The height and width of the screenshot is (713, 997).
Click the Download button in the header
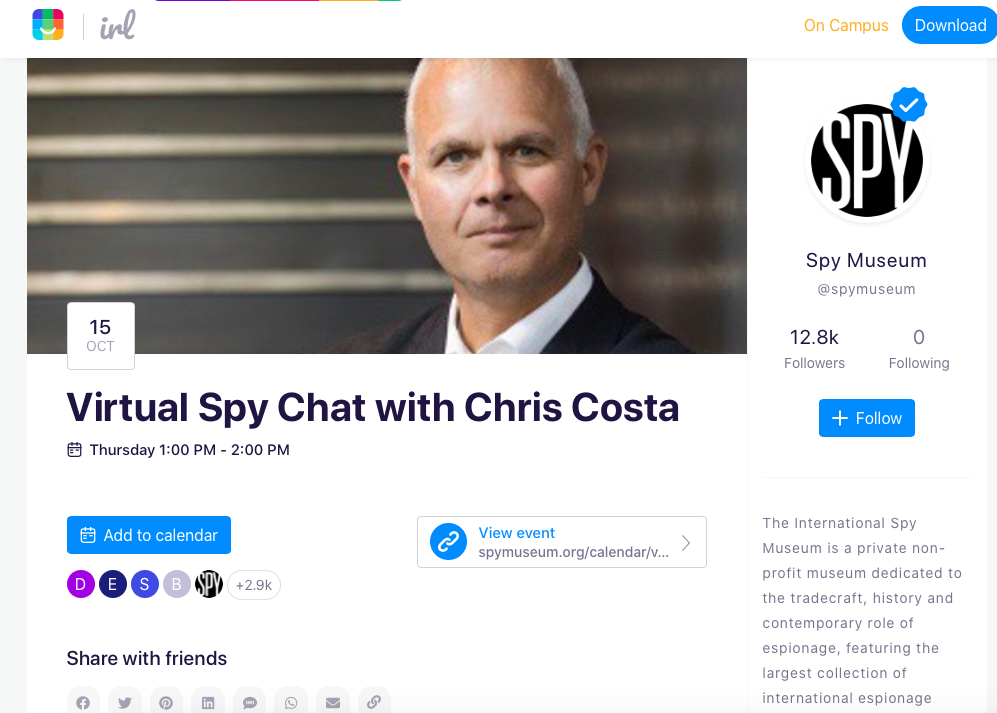click(949, 25)
